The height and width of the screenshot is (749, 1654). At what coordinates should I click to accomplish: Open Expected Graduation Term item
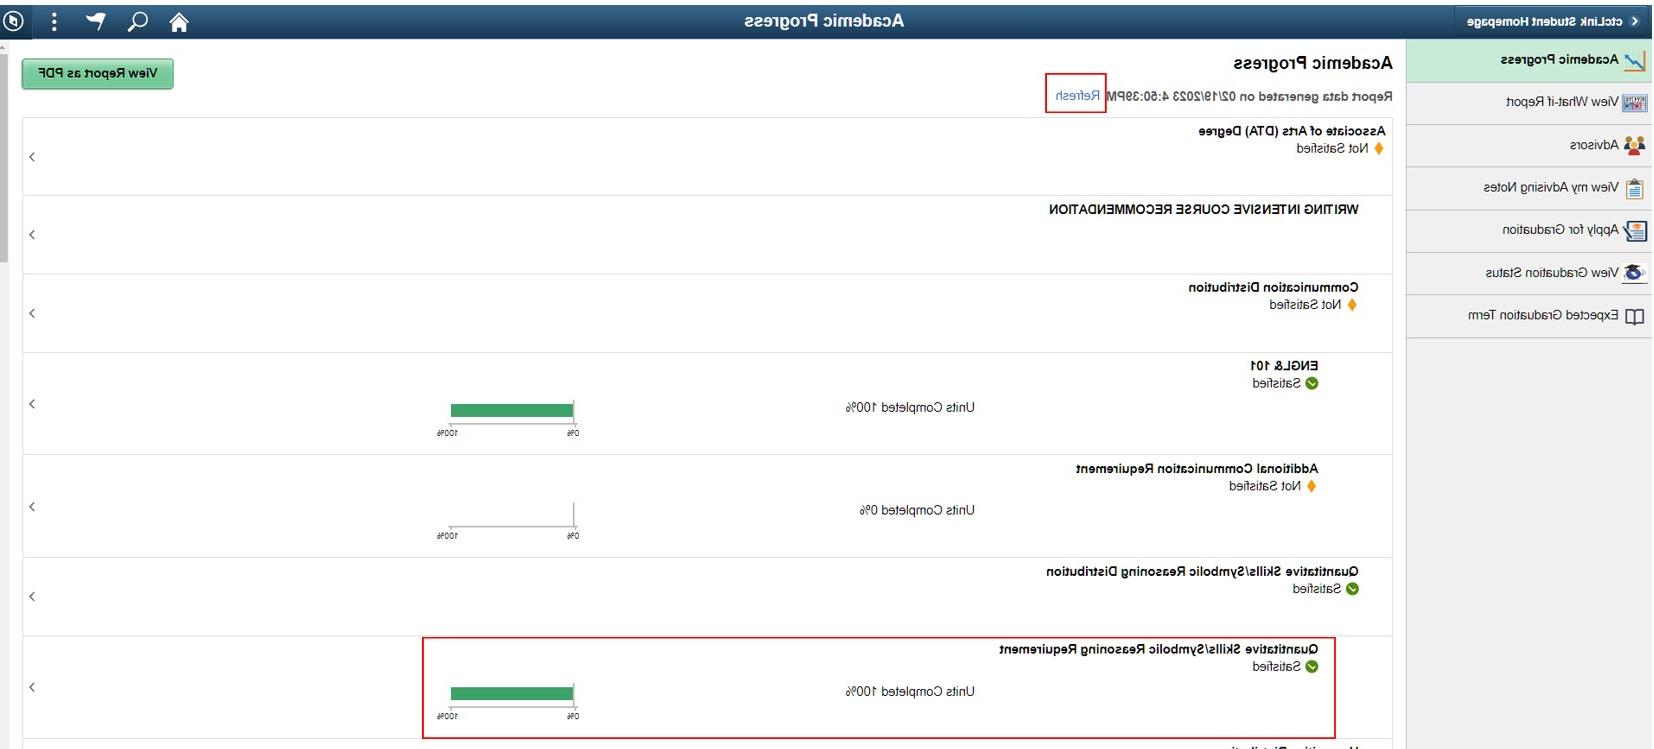(1529, 316)
